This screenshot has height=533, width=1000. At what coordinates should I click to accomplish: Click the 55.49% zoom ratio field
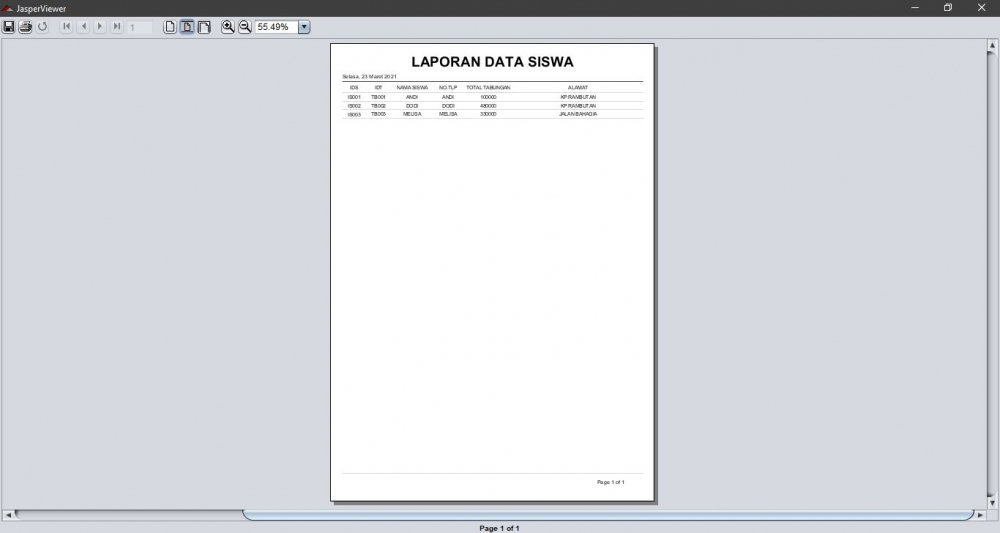pos(276,27)
